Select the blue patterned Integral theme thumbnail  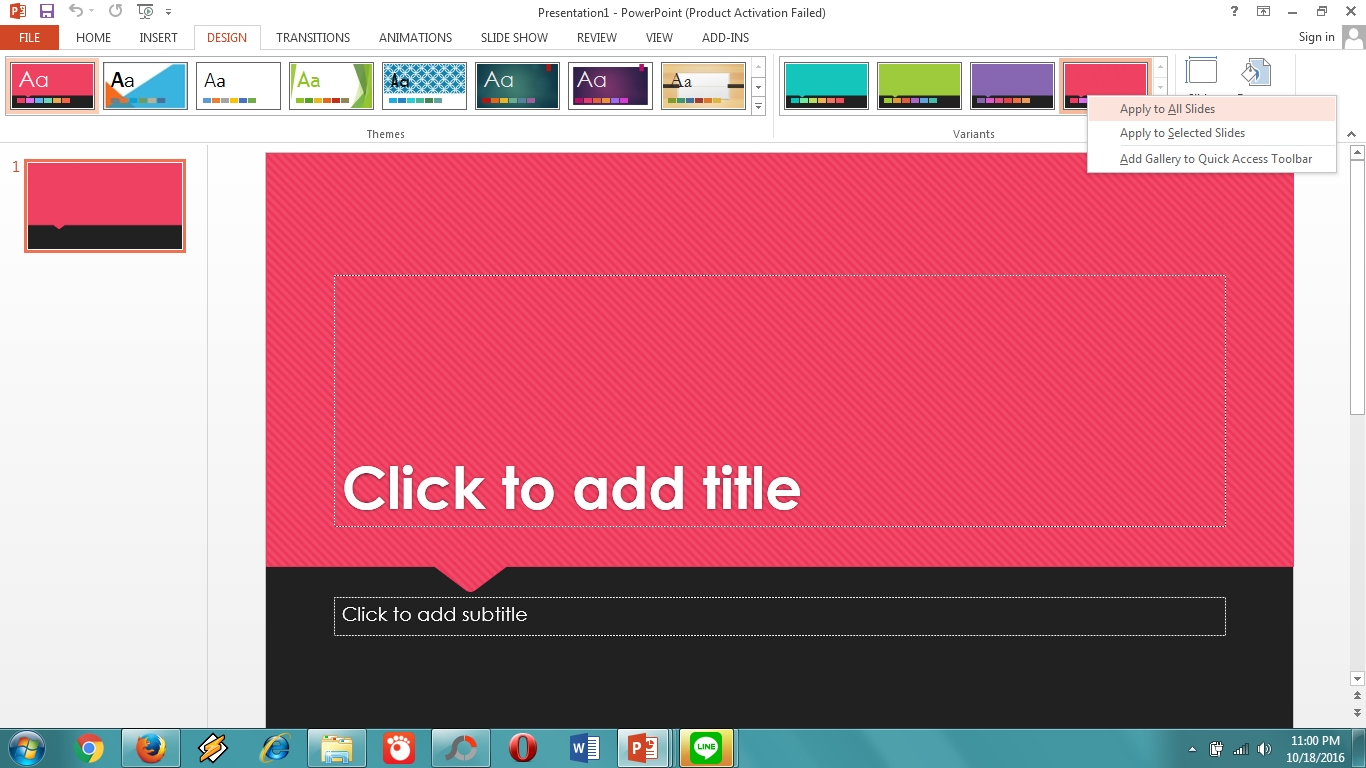[x=424, y=86]
